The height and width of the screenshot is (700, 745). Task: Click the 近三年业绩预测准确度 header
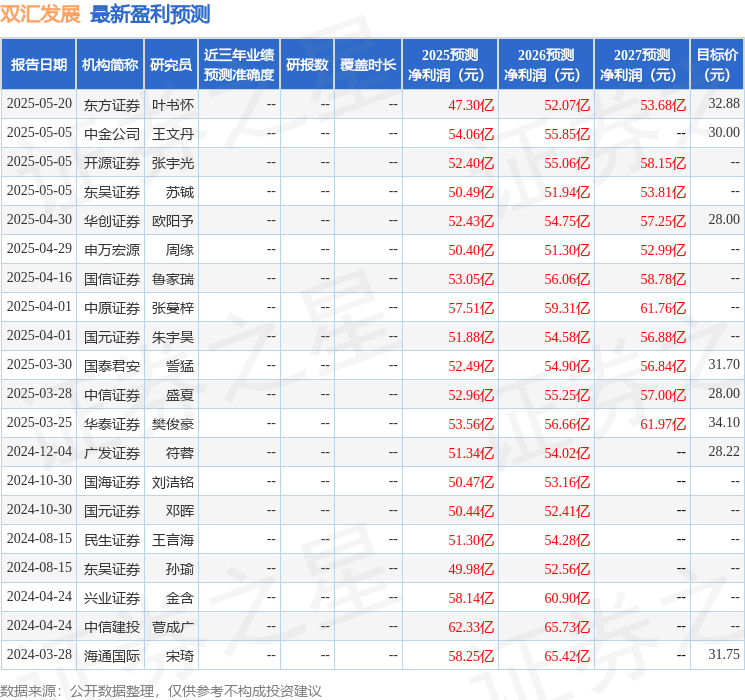[239, 65]
